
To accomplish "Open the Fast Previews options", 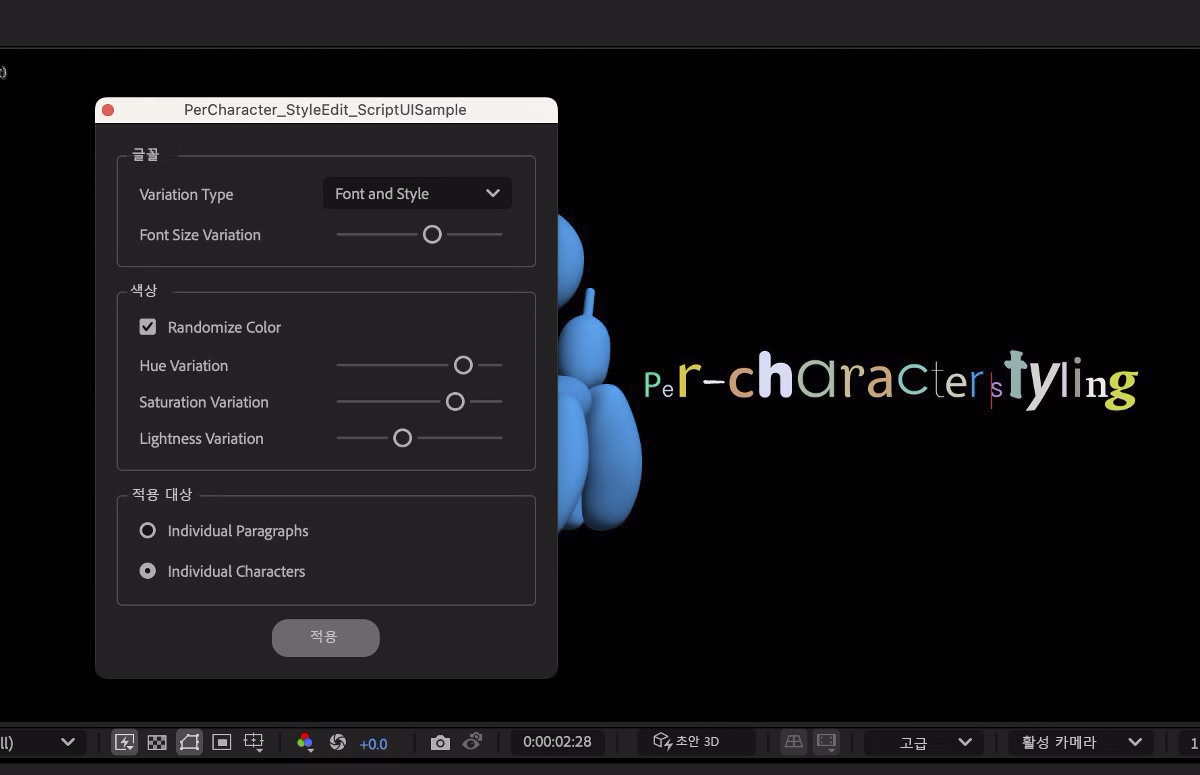I will tap(125, 742).
